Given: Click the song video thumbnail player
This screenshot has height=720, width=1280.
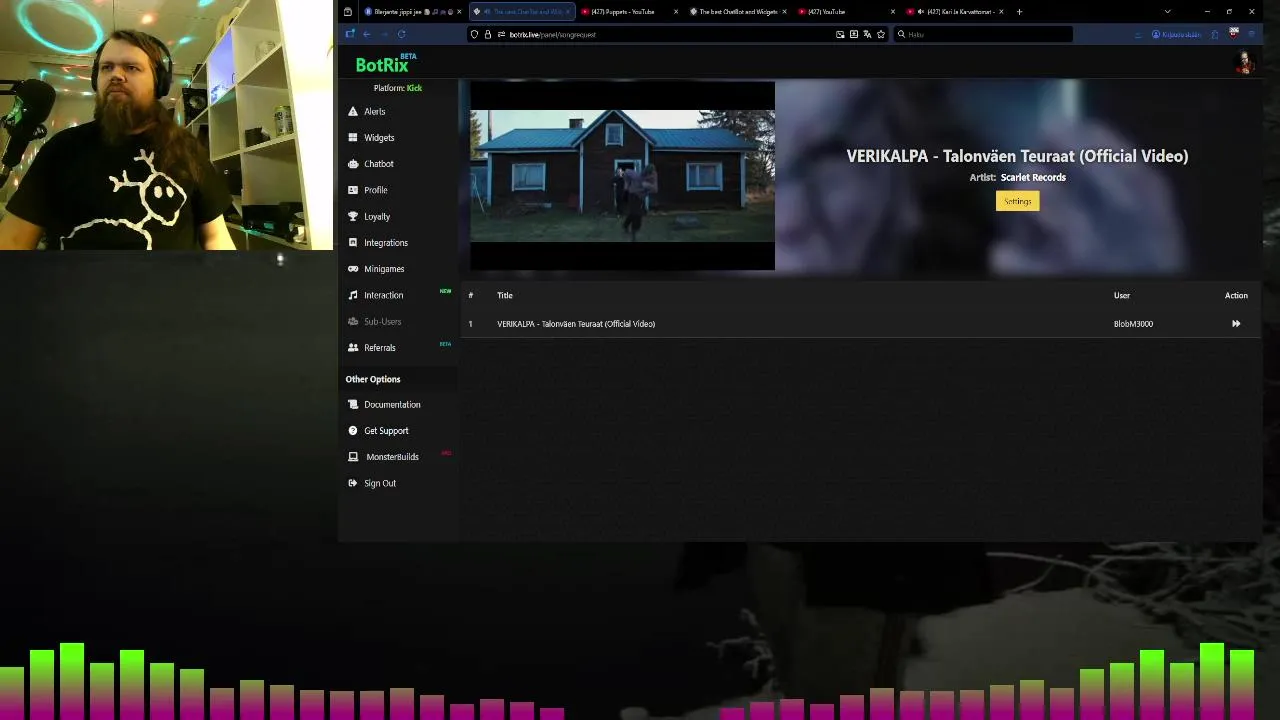Looking at the screenshot, I should tap(622, 176).
